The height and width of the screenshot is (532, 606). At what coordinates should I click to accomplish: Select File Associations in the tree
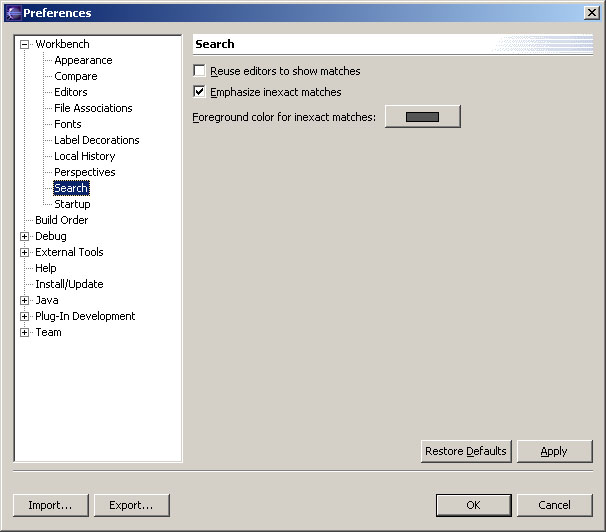(93, 108)
